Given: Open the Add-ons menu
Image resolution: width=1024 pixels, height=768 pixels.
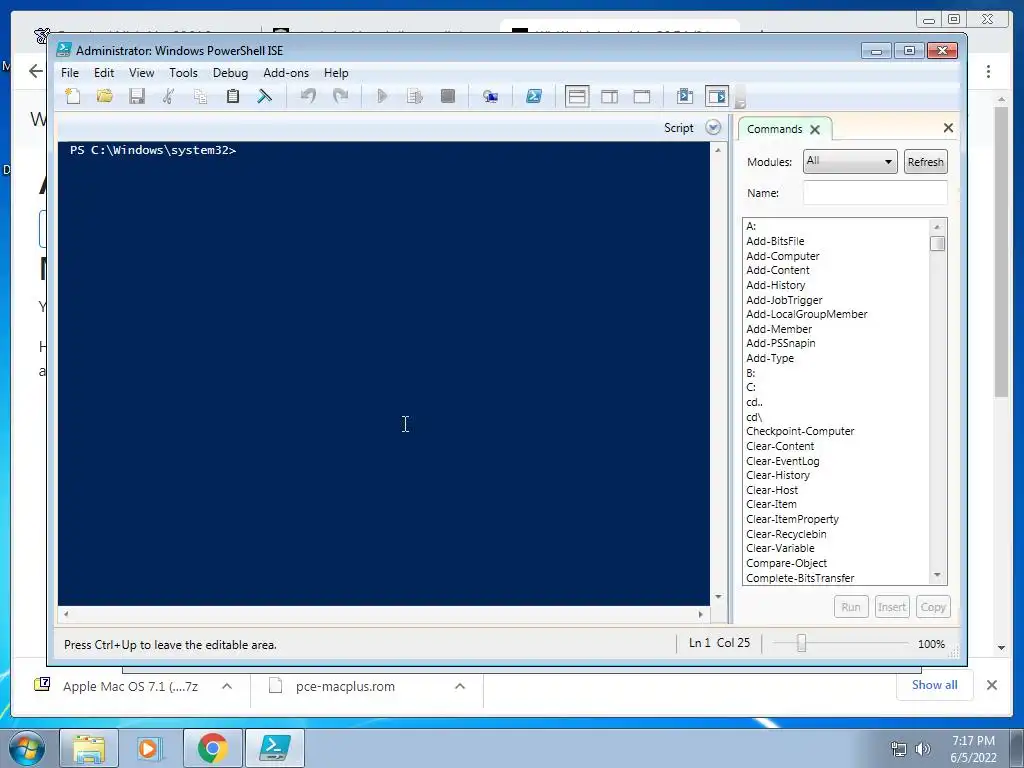Looking at the screenshot, I should tap(286, 72).
